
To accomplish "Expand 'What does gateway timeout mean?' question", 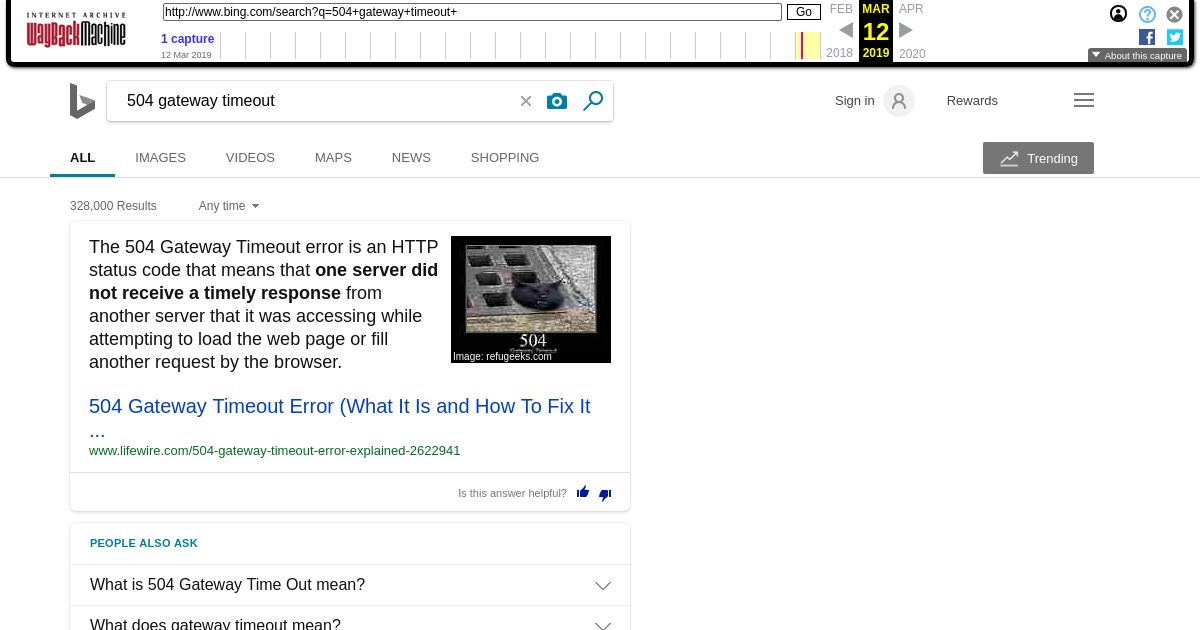I will [x=350, y=619].
